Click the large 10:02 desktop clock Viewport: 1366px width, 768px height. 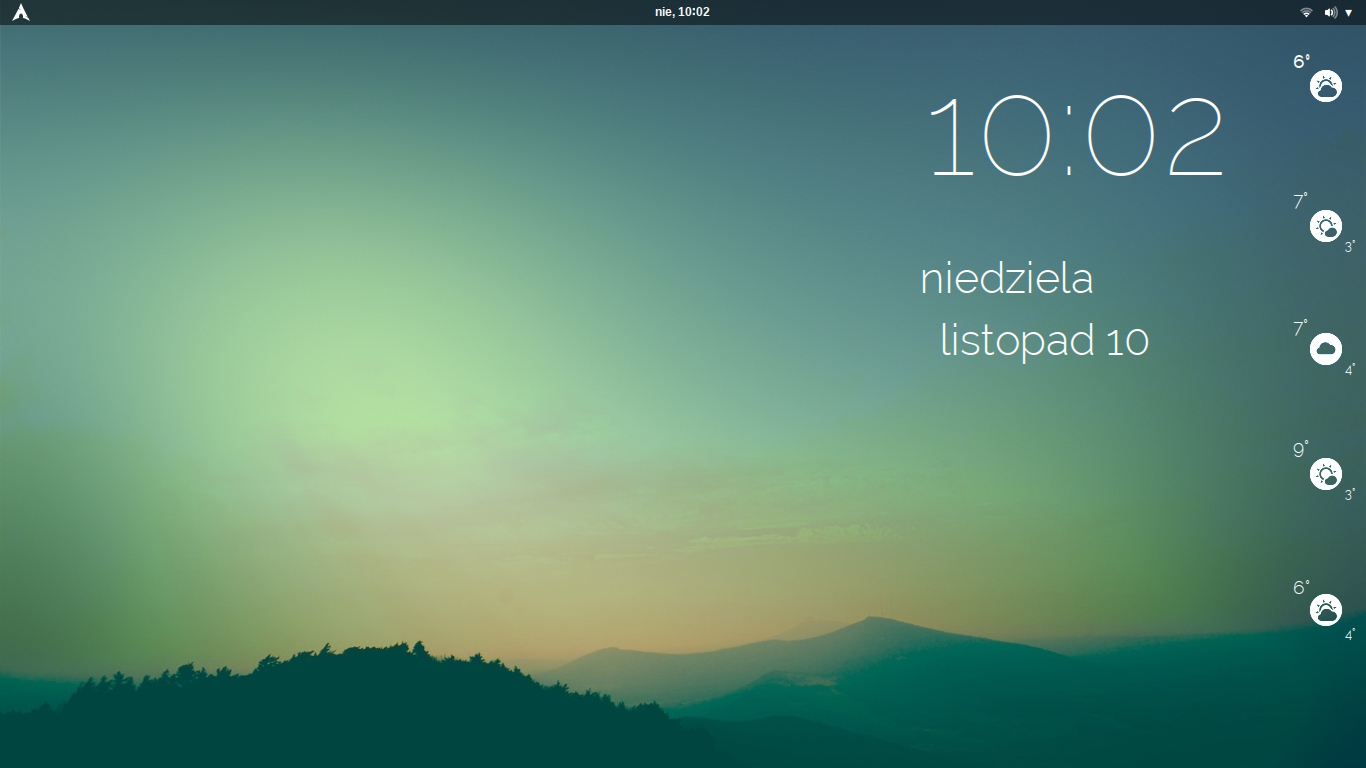[1076, 137]
